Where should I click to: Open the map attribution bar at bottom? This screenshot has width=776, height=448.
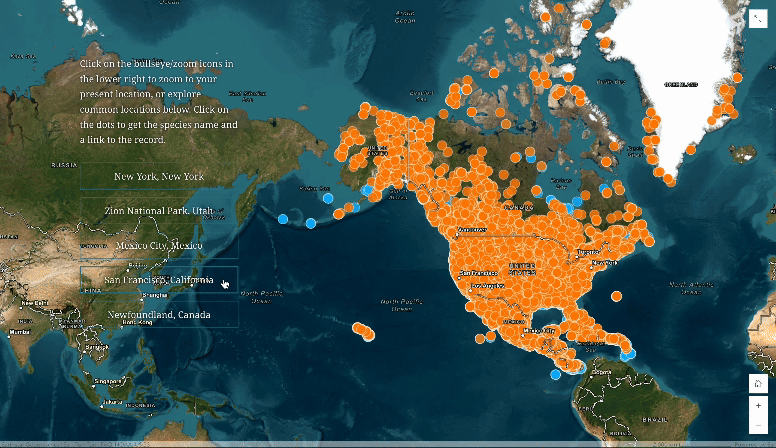click(388, 445)
